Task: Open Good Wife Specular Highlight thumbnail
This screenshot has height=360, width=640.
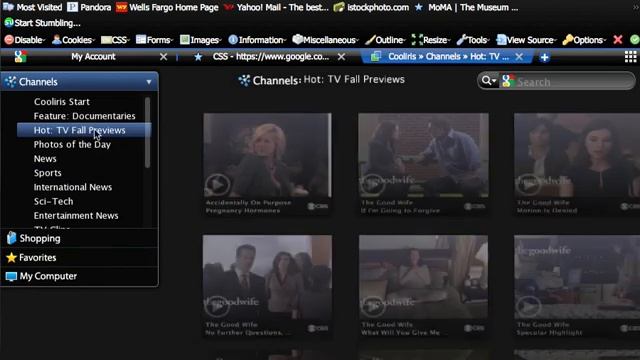Action: 577,277
